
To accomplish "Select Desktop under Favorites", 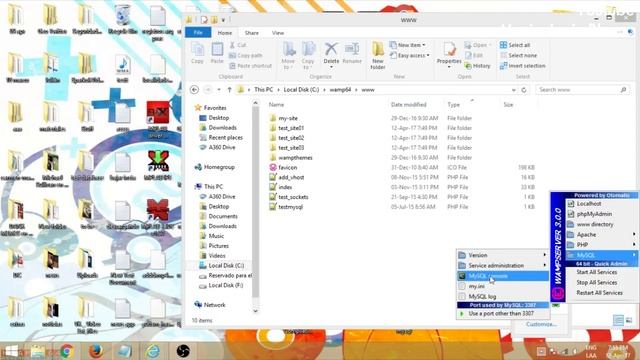I will [x=219, y=118].
